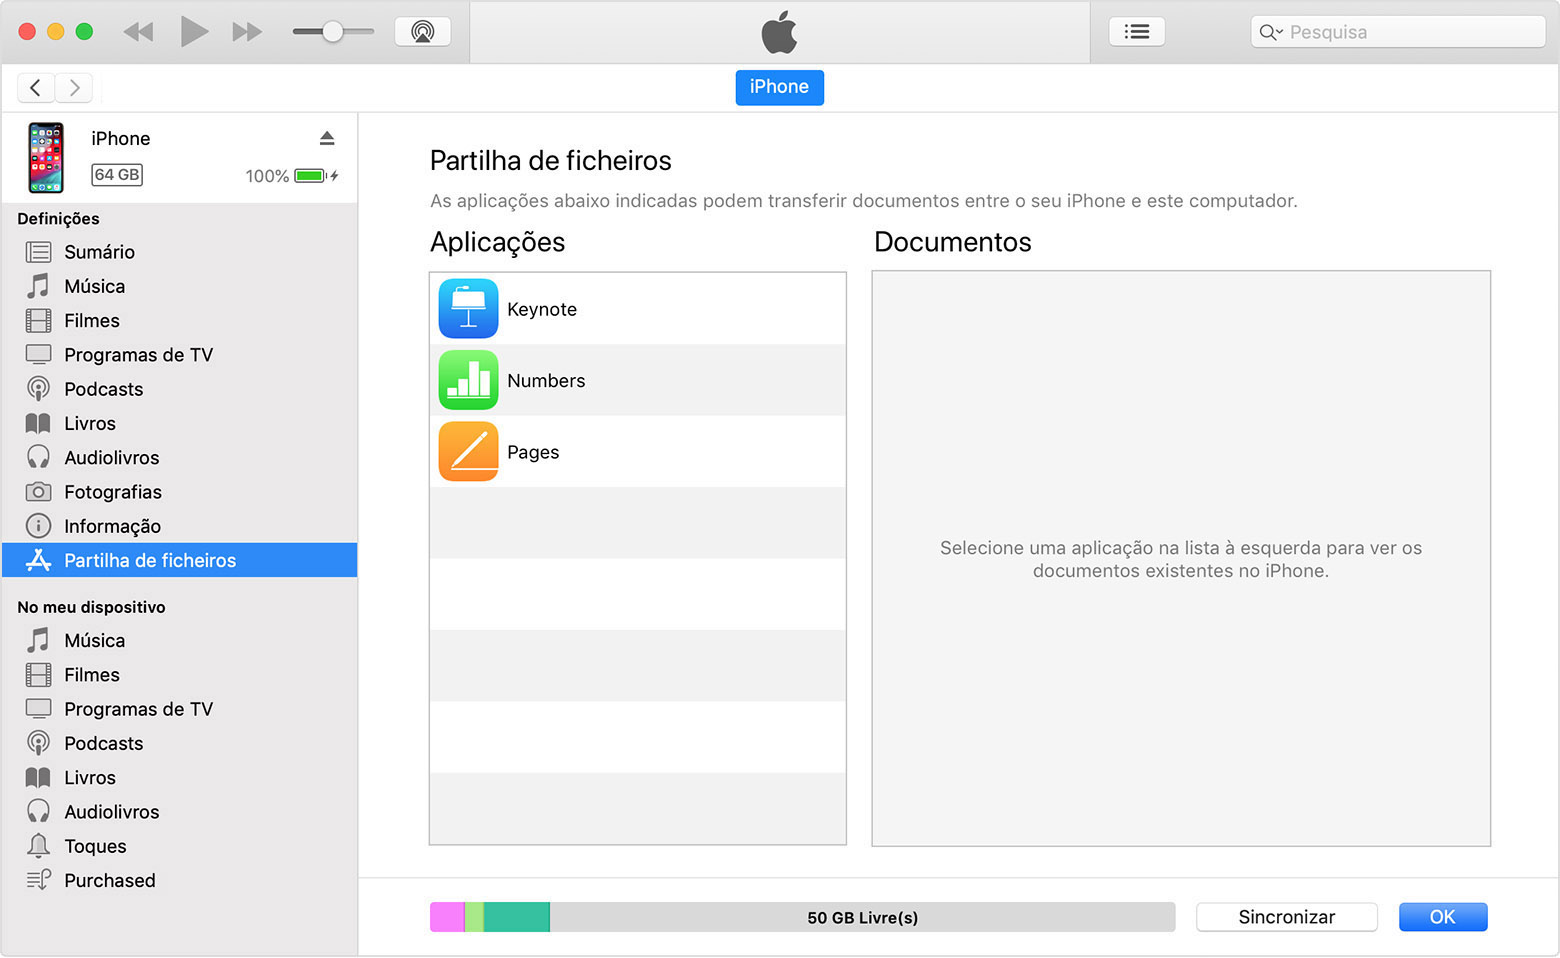
Task: Adjust the volume slider knob
Action: point(333,32)
